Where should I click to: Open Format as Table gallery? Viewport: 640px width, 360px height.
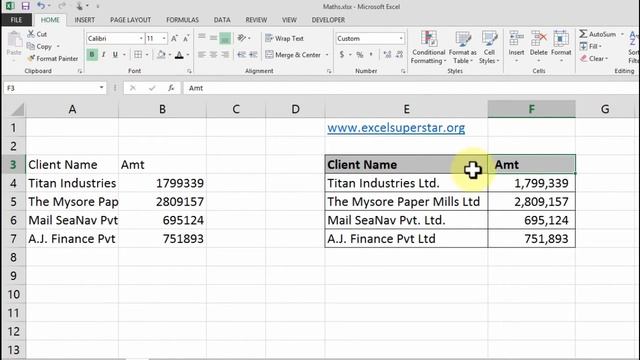coord(463,47)
